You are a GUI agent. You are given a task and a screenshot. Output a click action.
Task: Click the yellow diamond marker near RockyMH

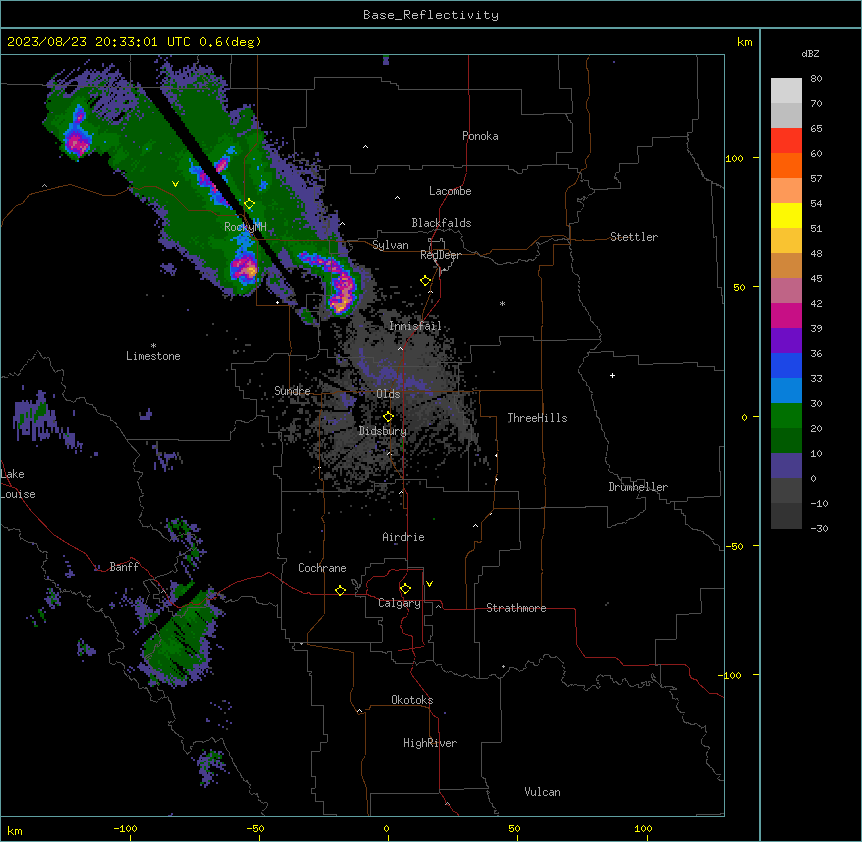coord(250,204)
